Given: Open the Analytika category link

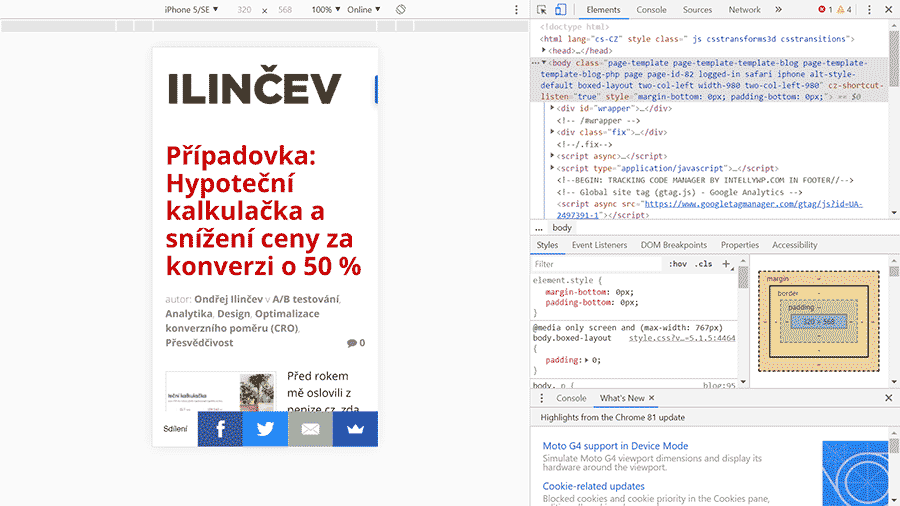Looking at the screenshot, I should (x=189, y=314).
